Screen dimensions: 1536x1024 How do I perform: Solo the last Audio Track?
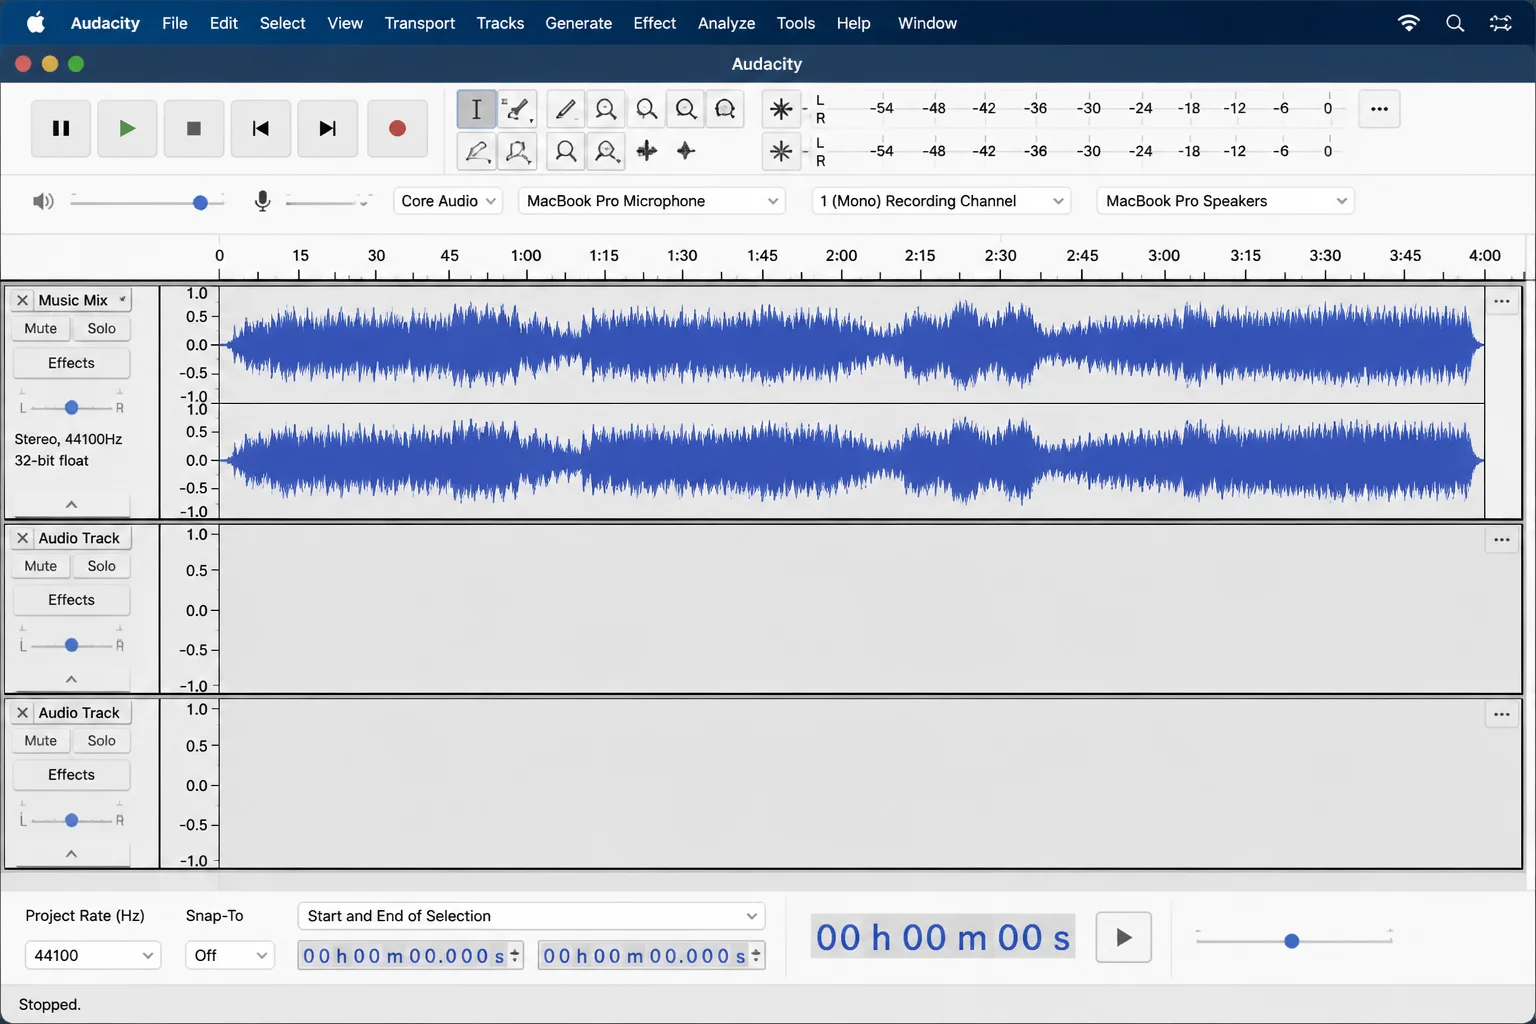pos(101,741)
